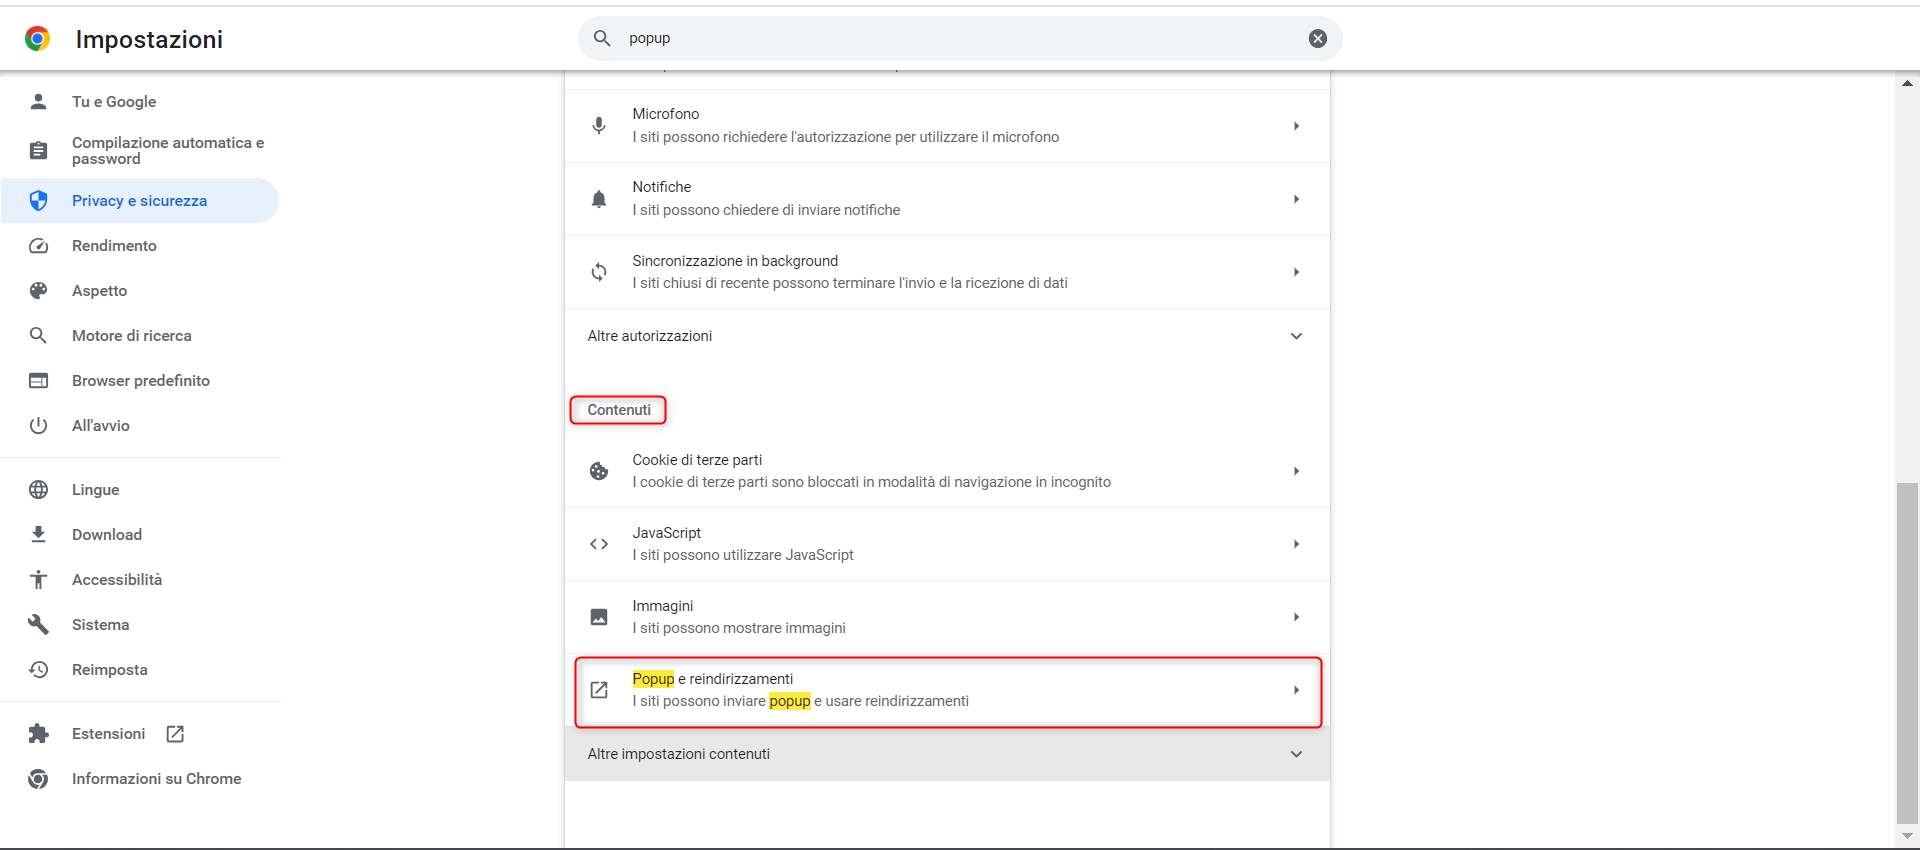This screenshot has height=850, width=1920.
Task: Click the notifications bell icon
Action: 599,199
